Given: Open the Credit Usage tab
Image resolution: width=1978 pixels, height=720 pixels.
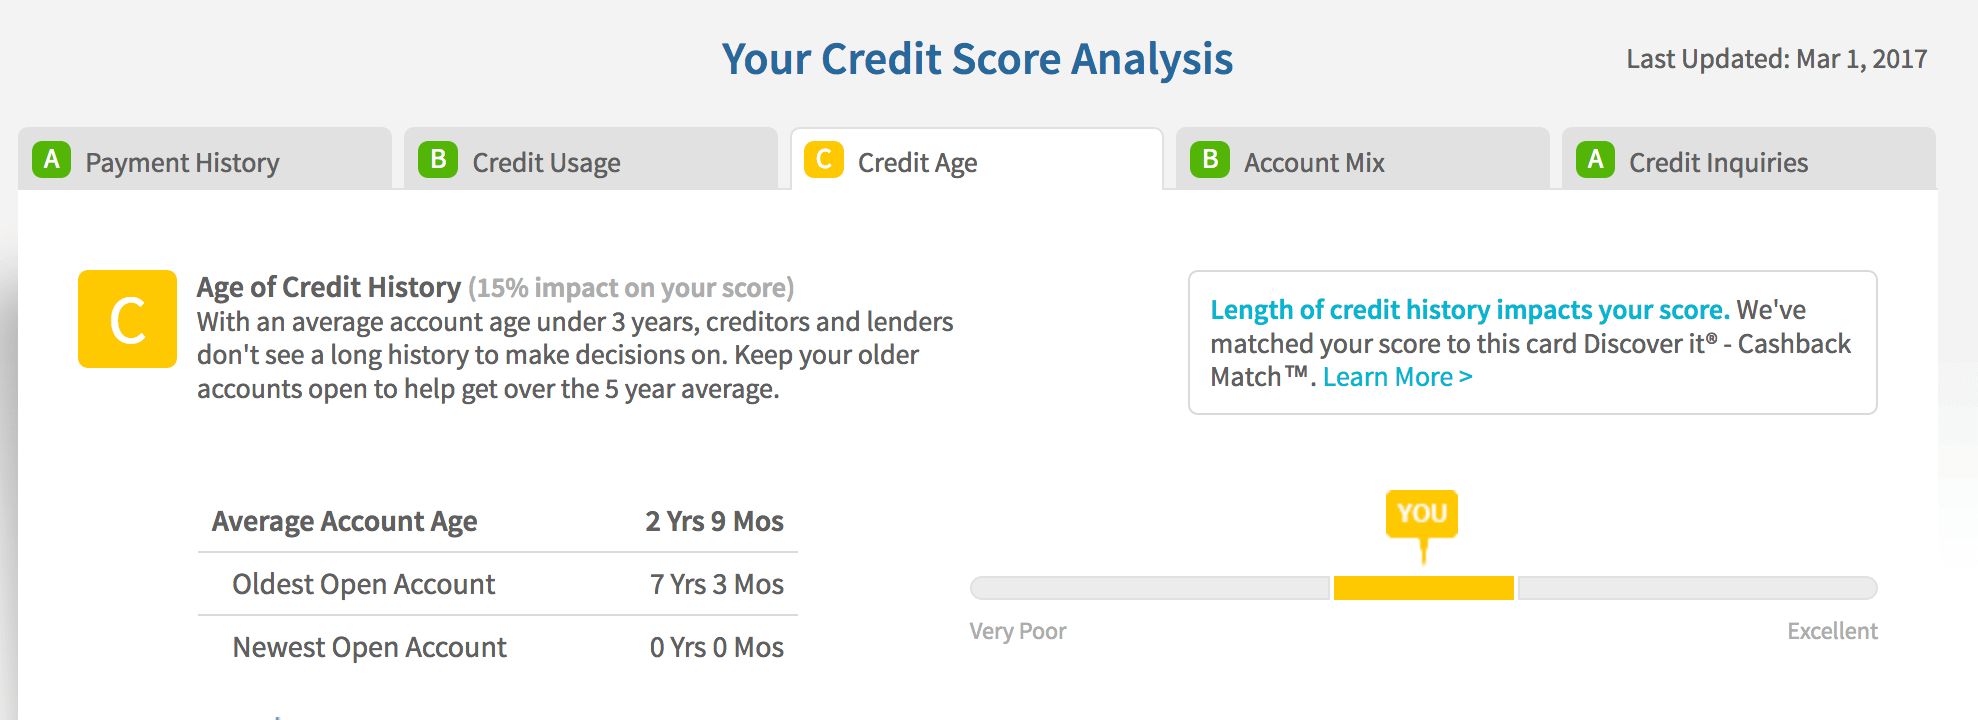Looking at the screenshot, I should (548, 161).
